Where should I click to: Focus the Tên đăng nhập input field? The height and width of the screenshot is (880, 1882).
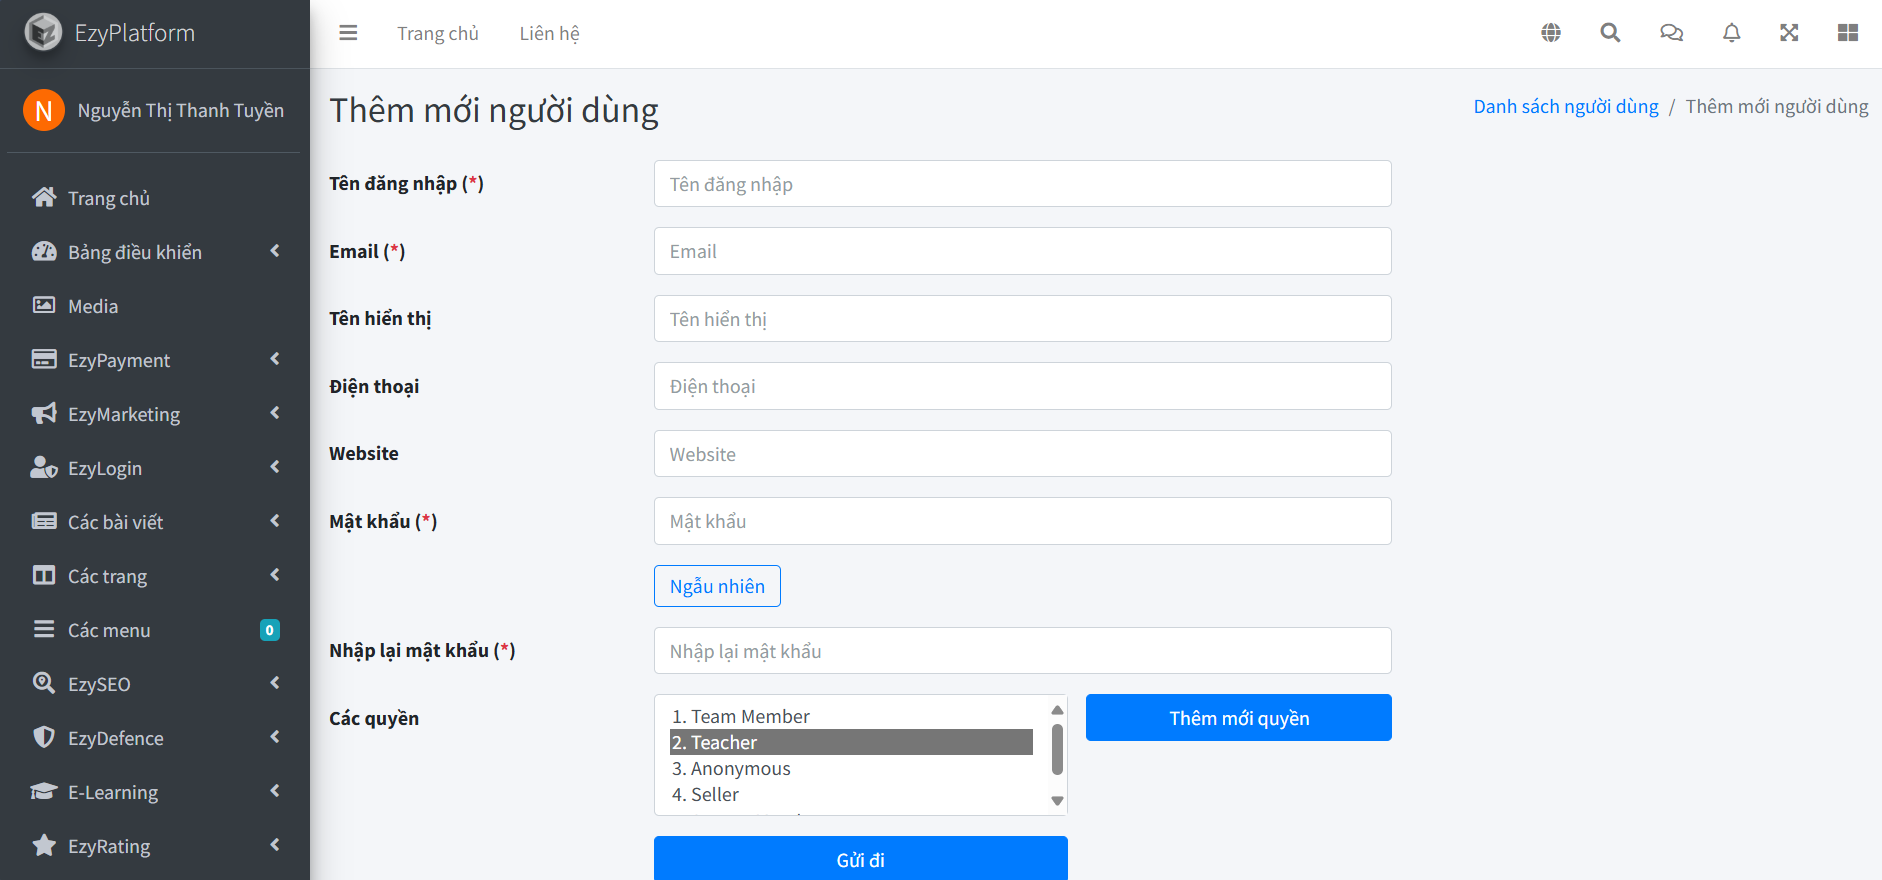[x=1022, y=184]
